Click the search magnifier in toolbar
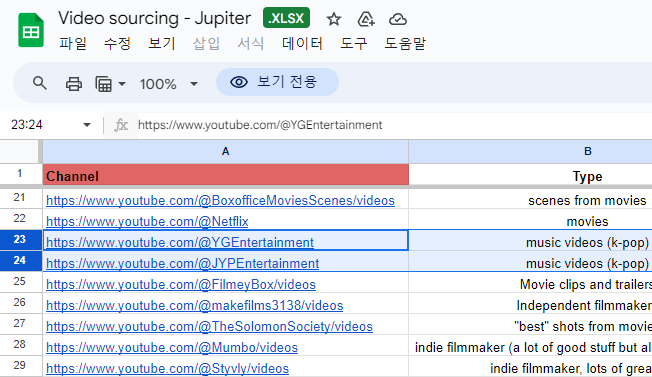Image resolution: width=652 pixels, height=377 pixels. (40, 83)
